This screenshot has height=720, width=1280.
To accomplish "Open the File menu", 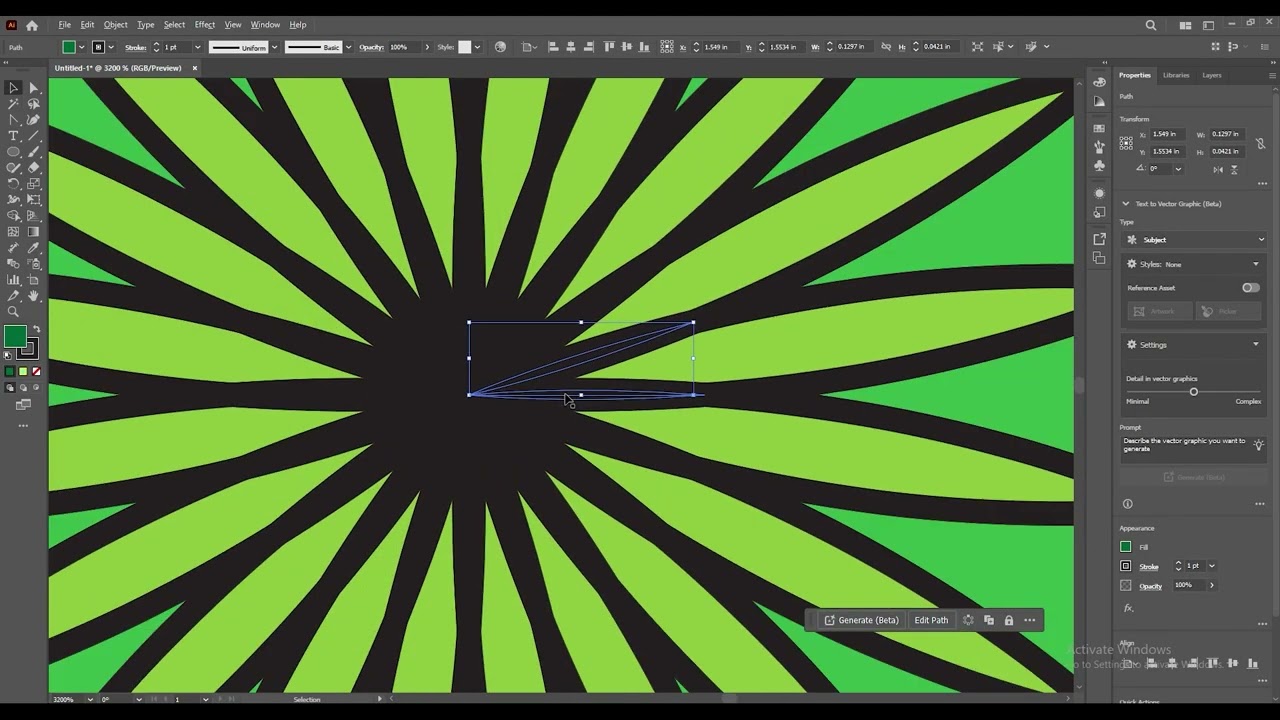I will point(64,25).
